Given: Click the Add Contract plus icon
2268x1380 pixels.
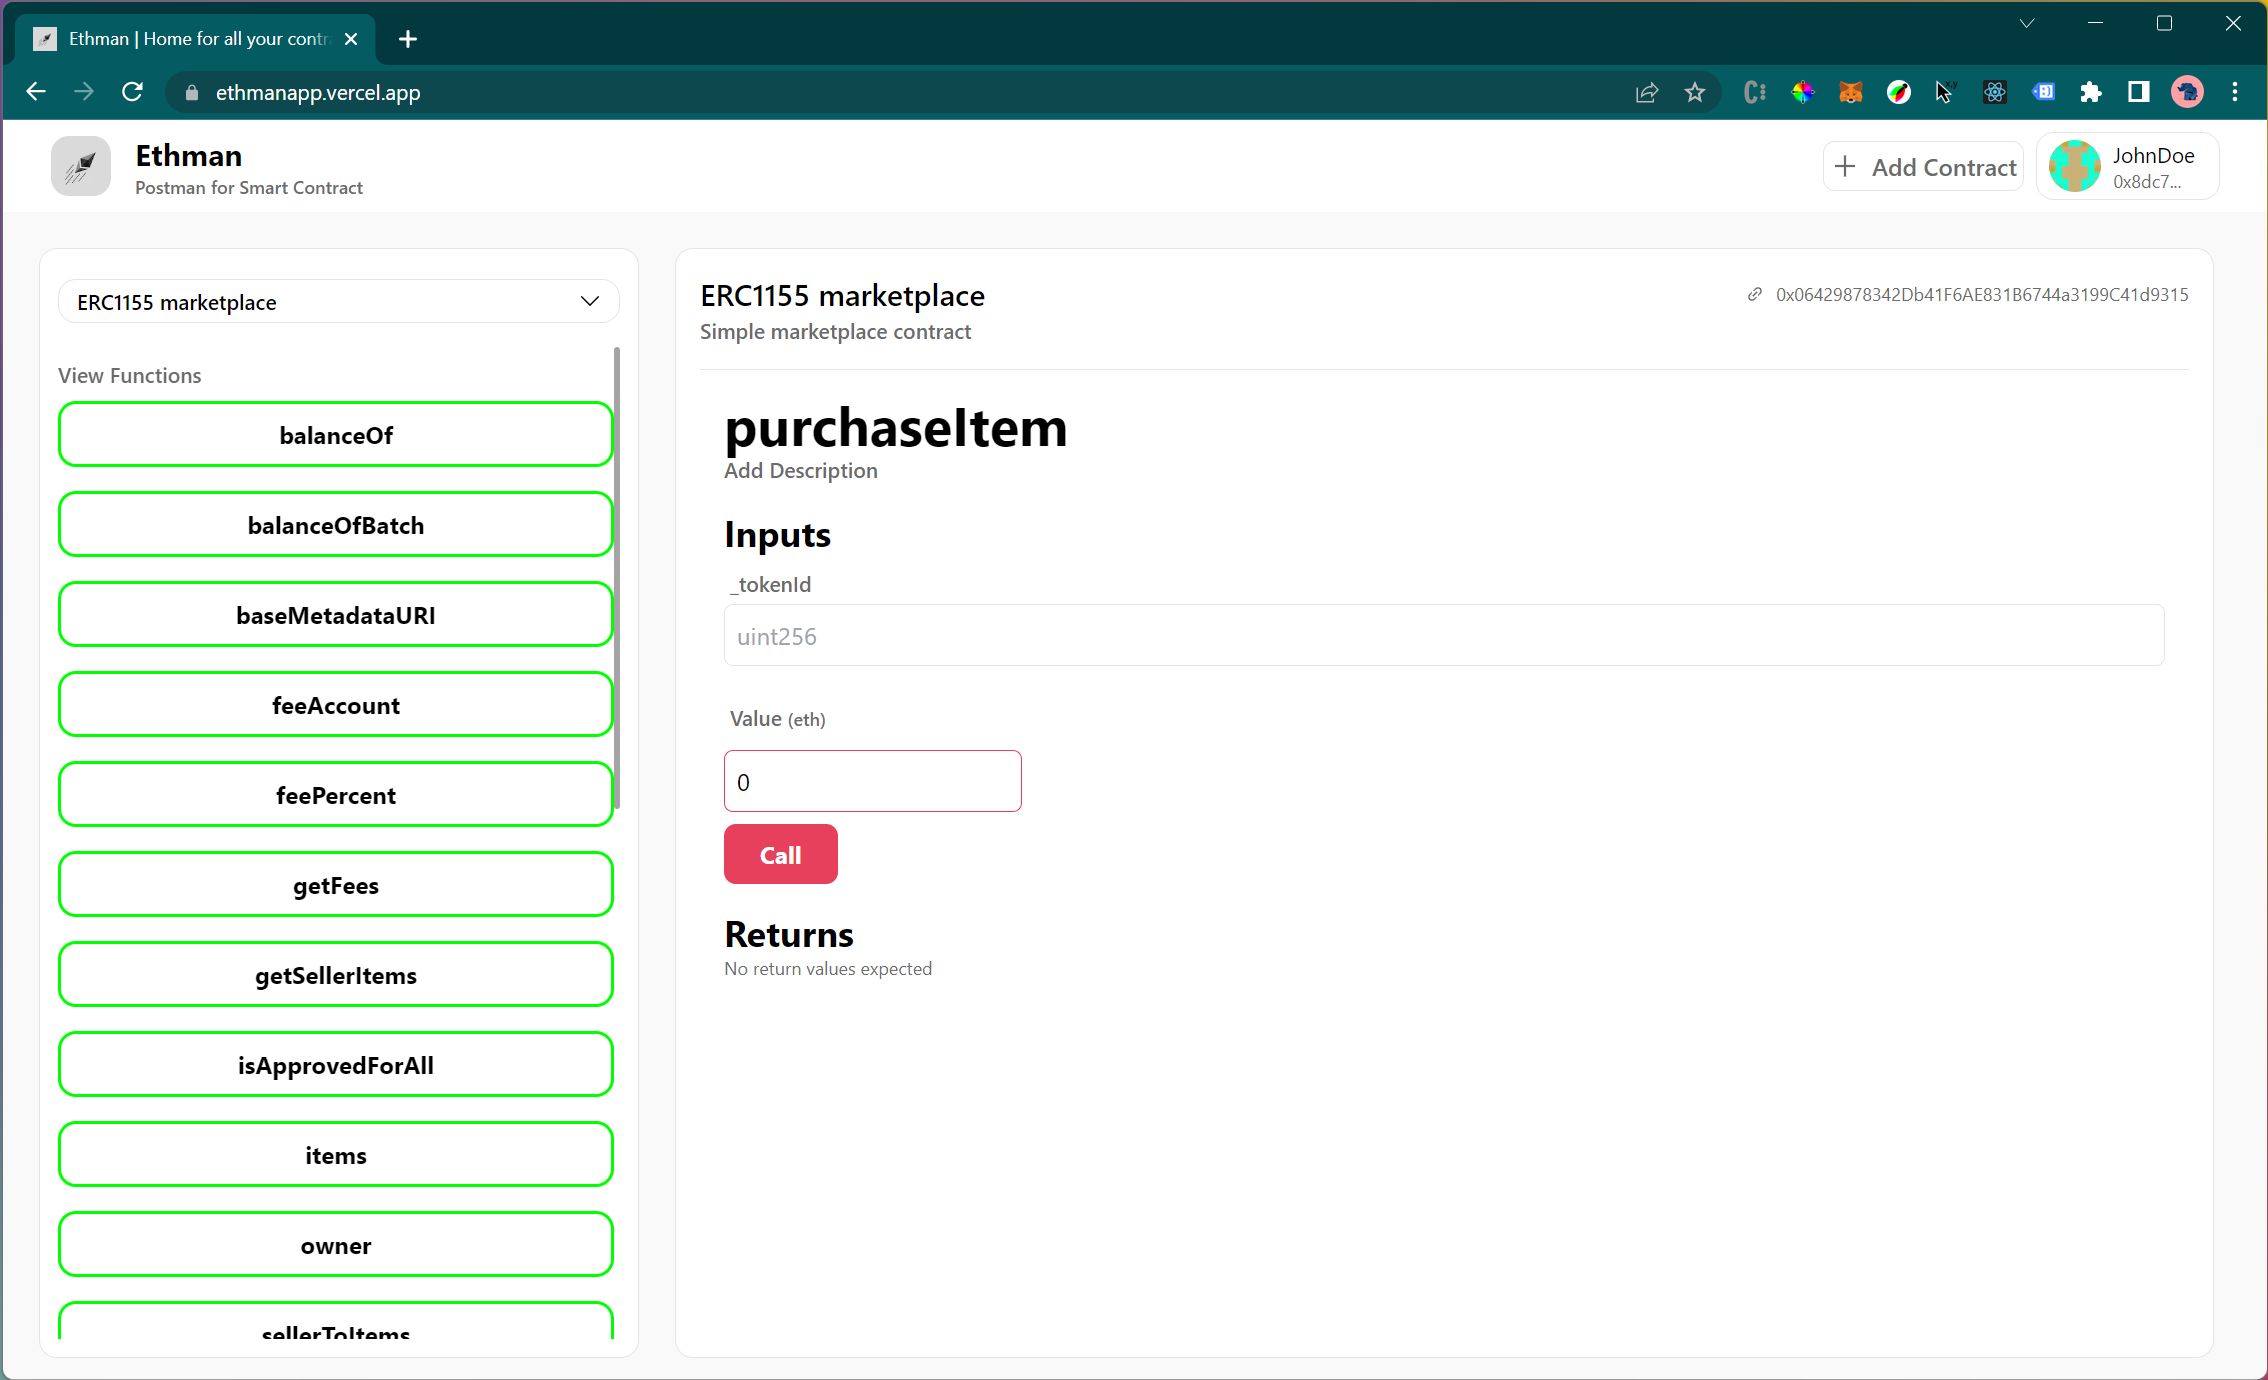Looking at the screenshot, I should pos(1845,167).
